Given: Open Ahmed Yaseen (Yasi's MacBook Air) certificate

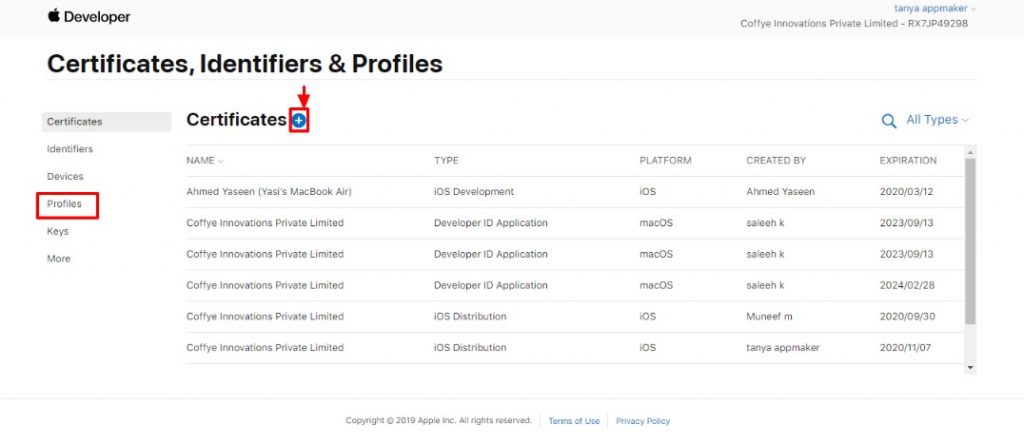Looking at the screenshot, I should point(575,192).
